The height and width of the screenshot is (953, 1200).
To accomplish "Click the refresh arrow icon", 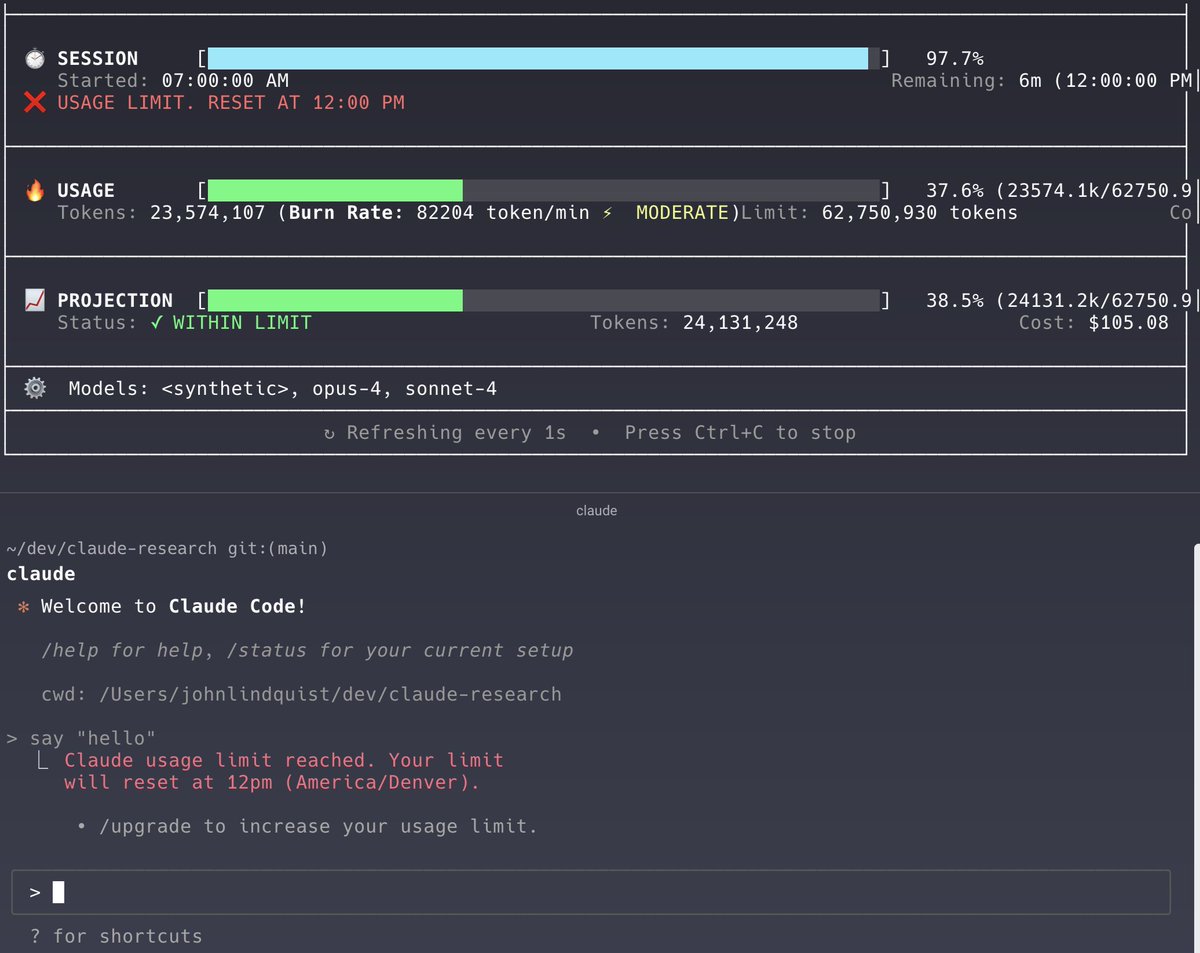I will click(330, 433).
